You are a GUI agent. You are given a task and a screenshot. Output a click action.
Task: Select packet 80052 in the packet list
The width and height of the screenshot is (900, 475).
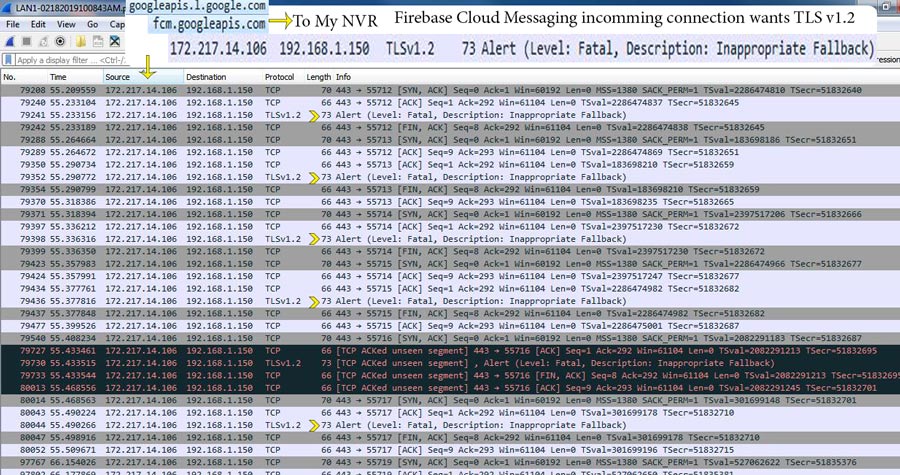click(x=450, y=450)
